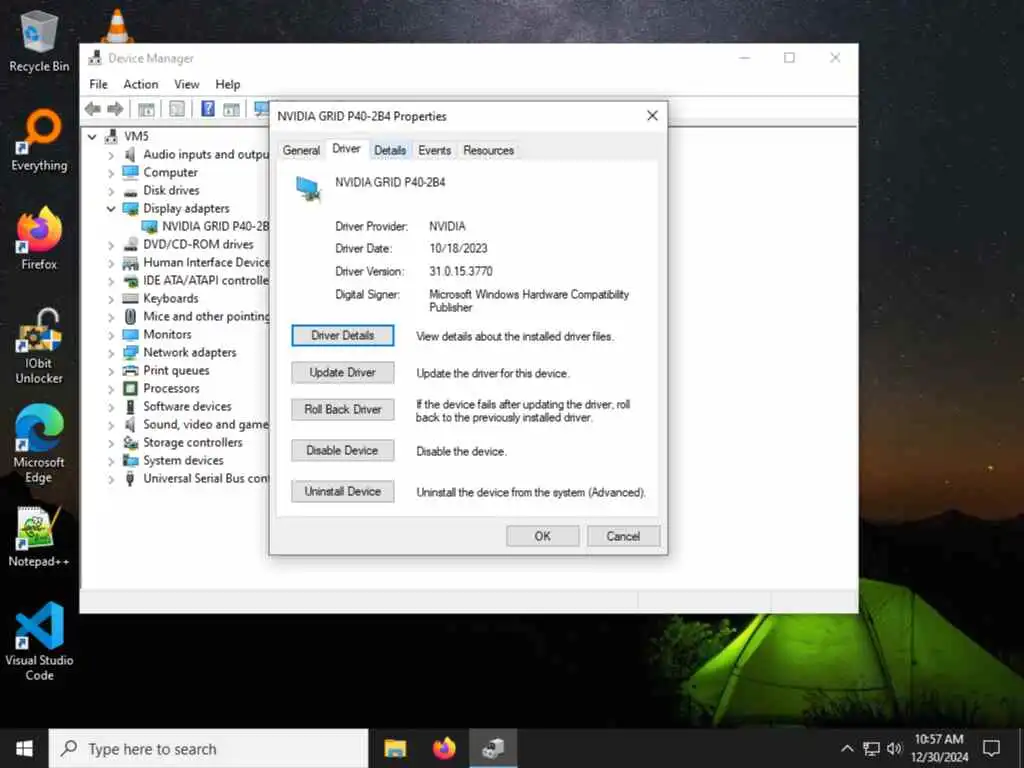Switch to the Events tab

tap(434, 150)
